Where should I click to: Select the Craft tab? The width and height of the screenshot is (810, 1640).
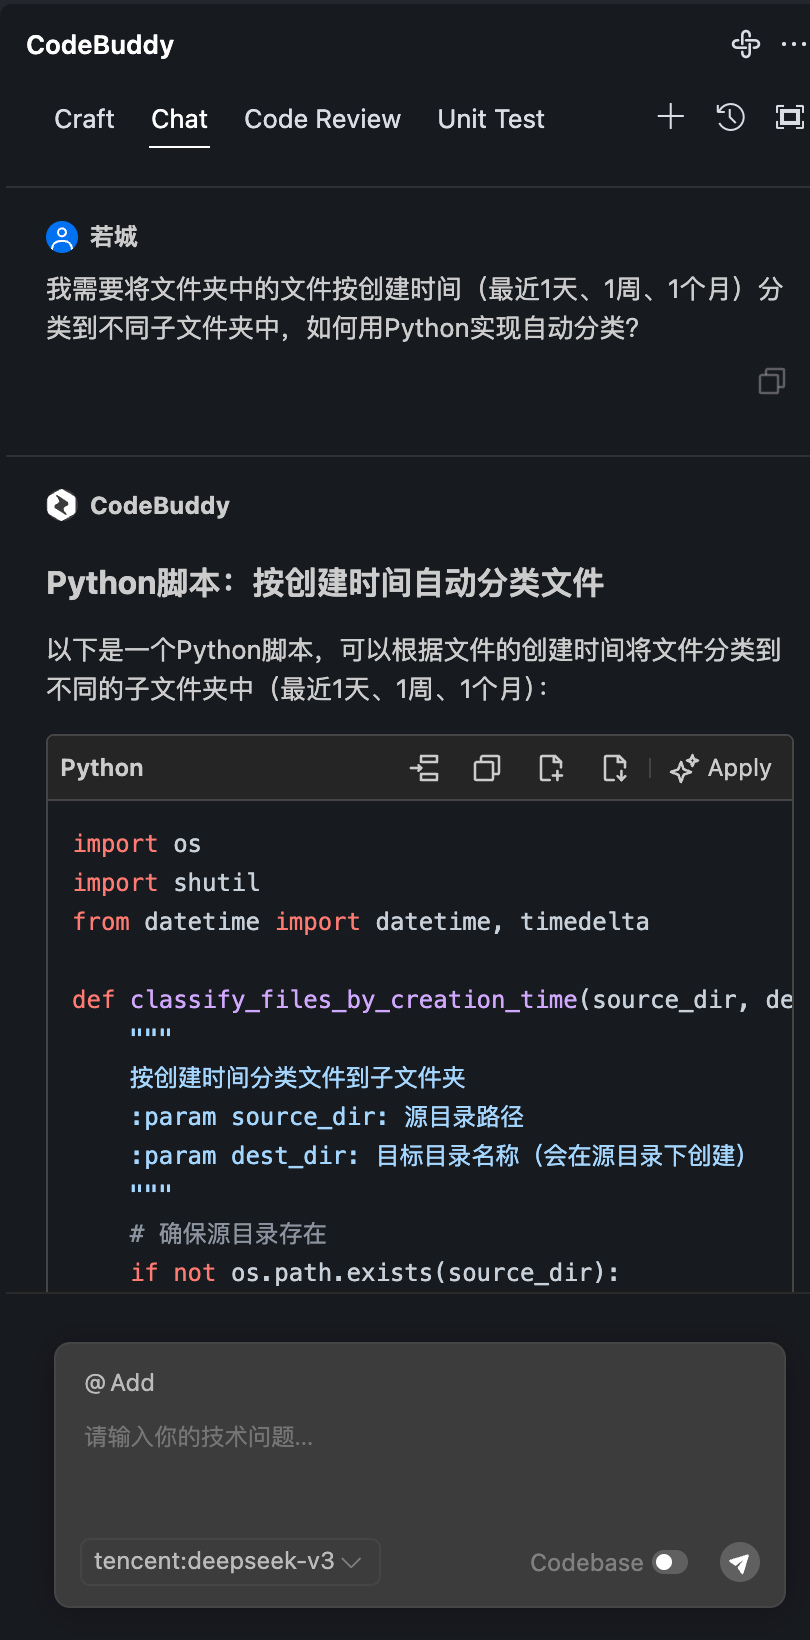pos(84,119)
